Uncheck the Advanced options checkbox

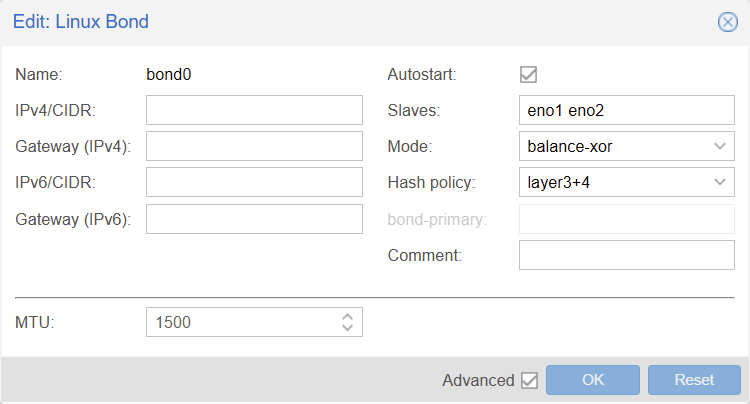(x=529, y=381)
